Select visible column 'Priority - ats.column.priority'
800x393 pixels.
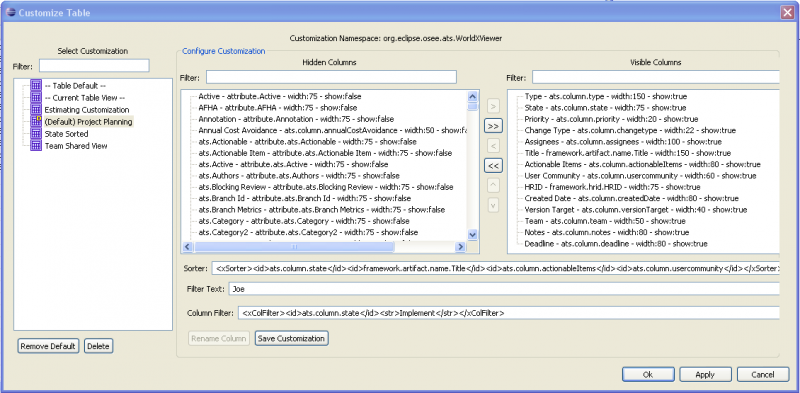coord(611,119)
